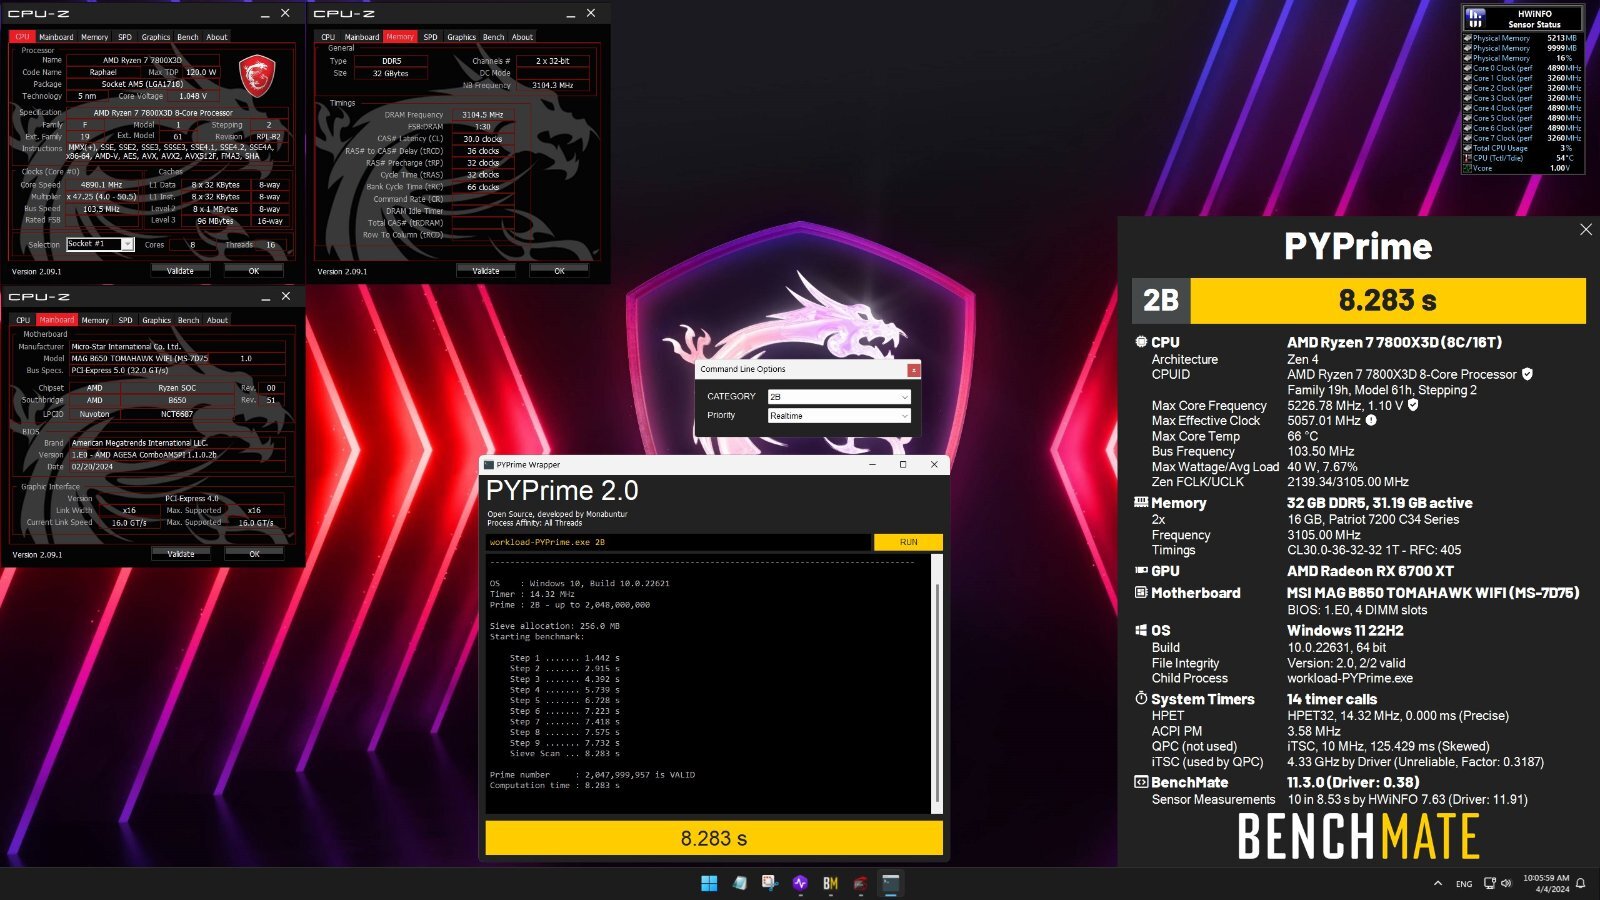The image size is (1600, 900).
Task: Click the shield icon after 5226.78 MHz value
Action: coord(1413,405)
